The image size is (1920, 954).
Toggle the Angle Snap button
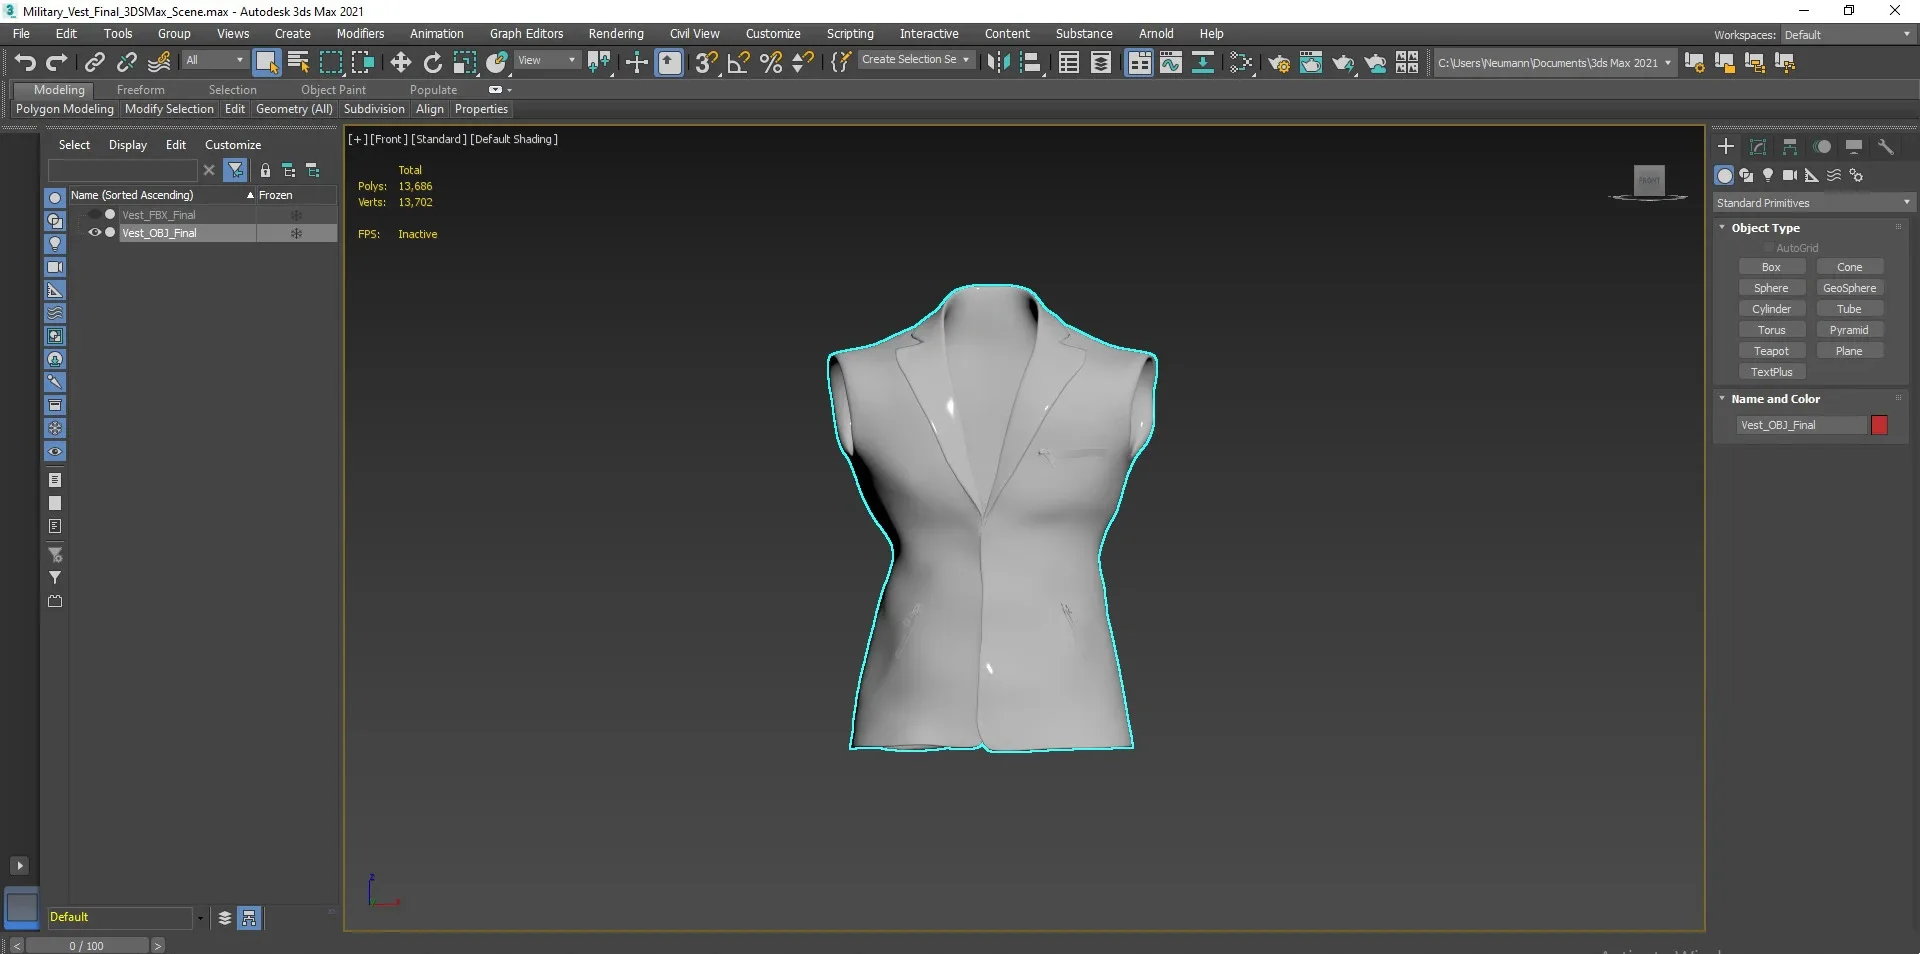click(738, 63)
